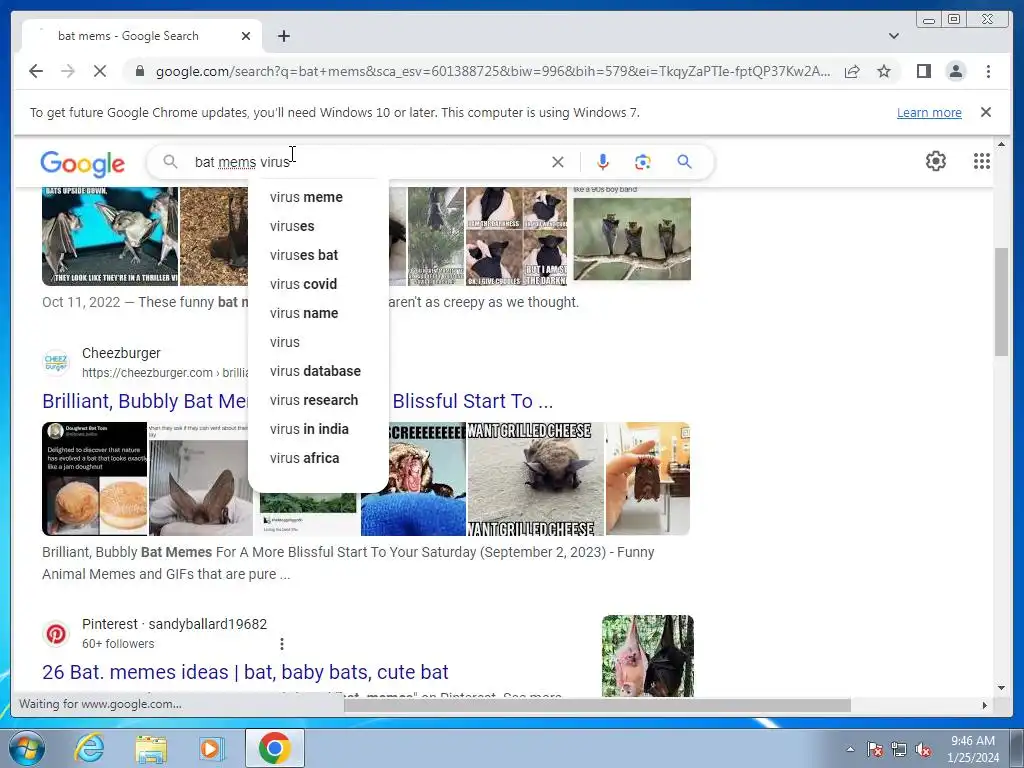Open the tab search dropdown arrow
The height and width of the screenshot is (768, 1024).
click(x=894, y=36)
